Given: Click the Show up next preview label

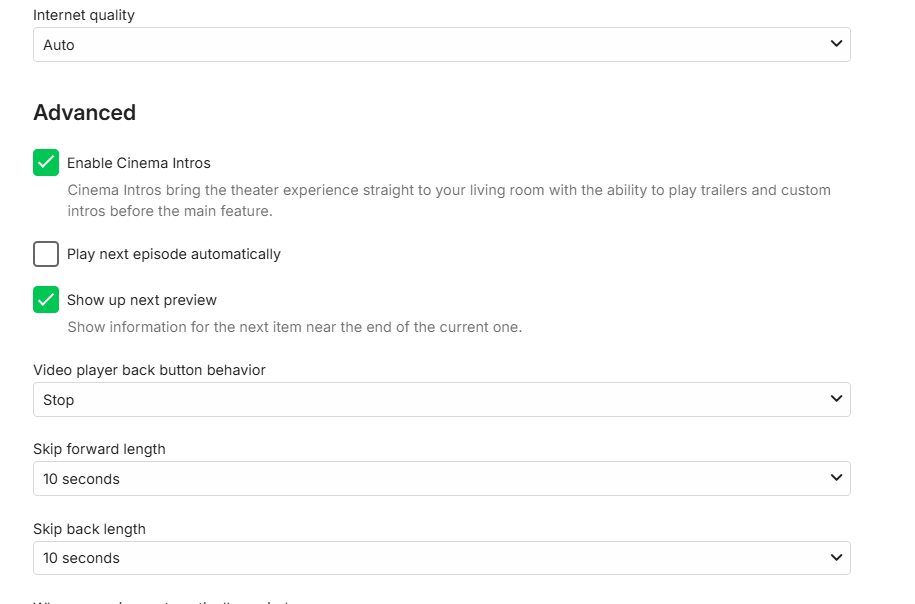Looking at the screenshot, I should coord(142,300).
